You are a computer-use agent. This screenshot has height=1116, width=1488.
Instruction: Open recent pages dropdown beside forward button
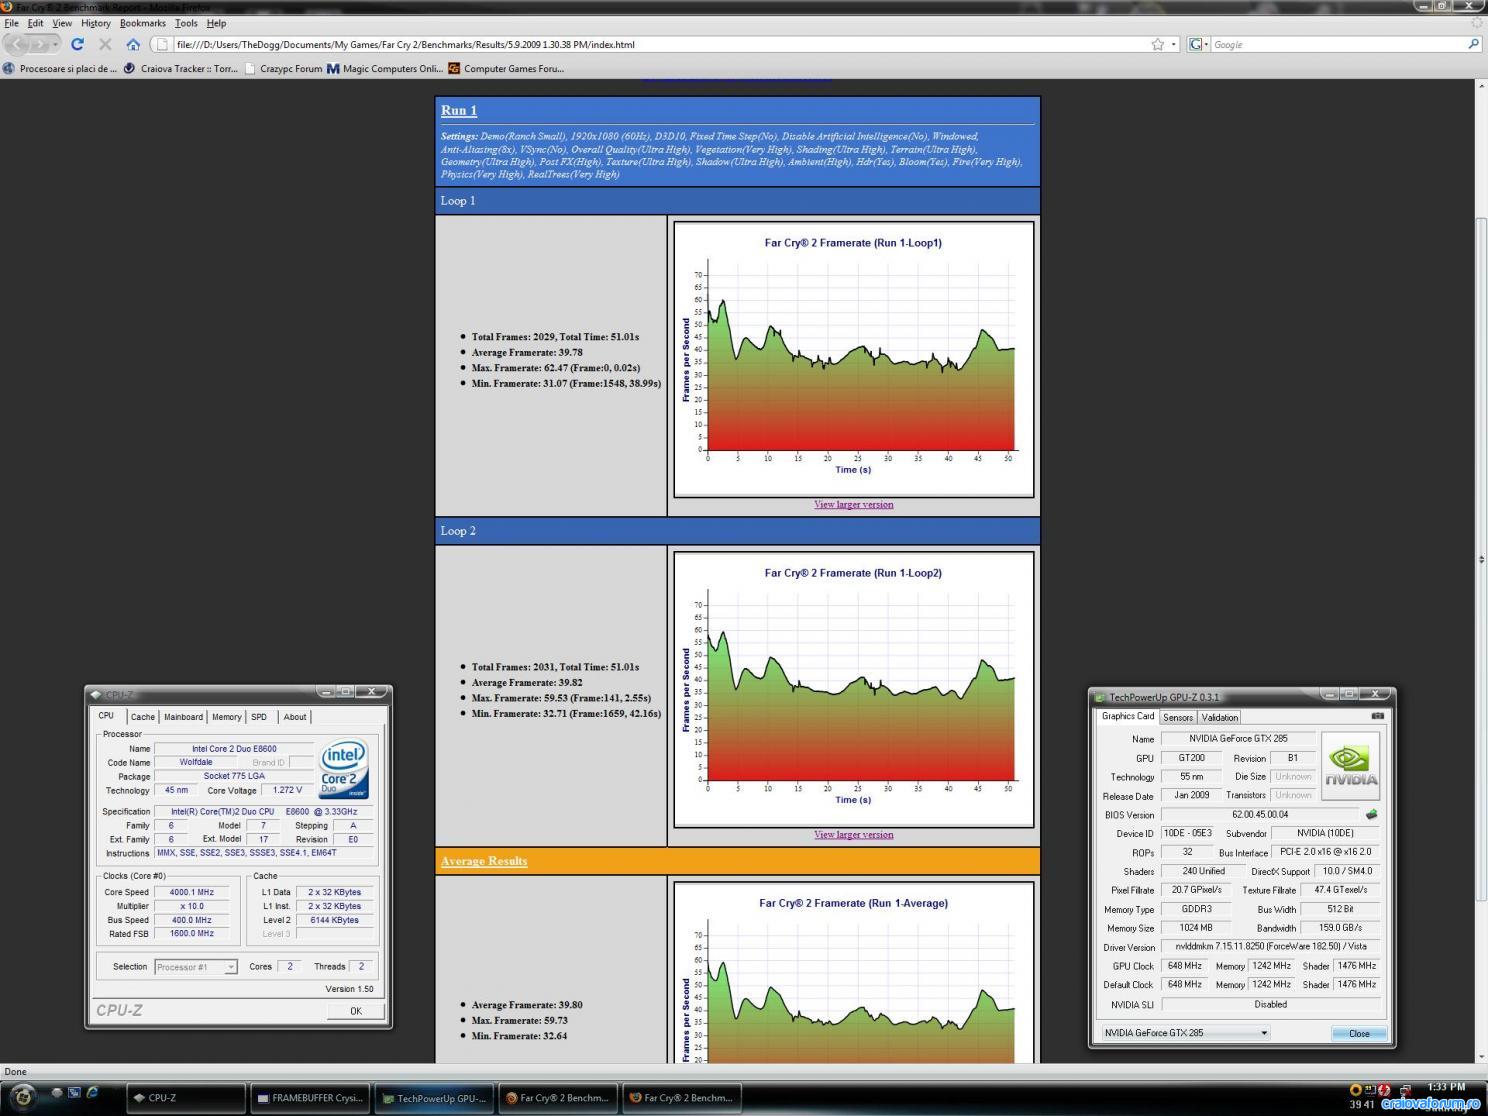point(56,44)
